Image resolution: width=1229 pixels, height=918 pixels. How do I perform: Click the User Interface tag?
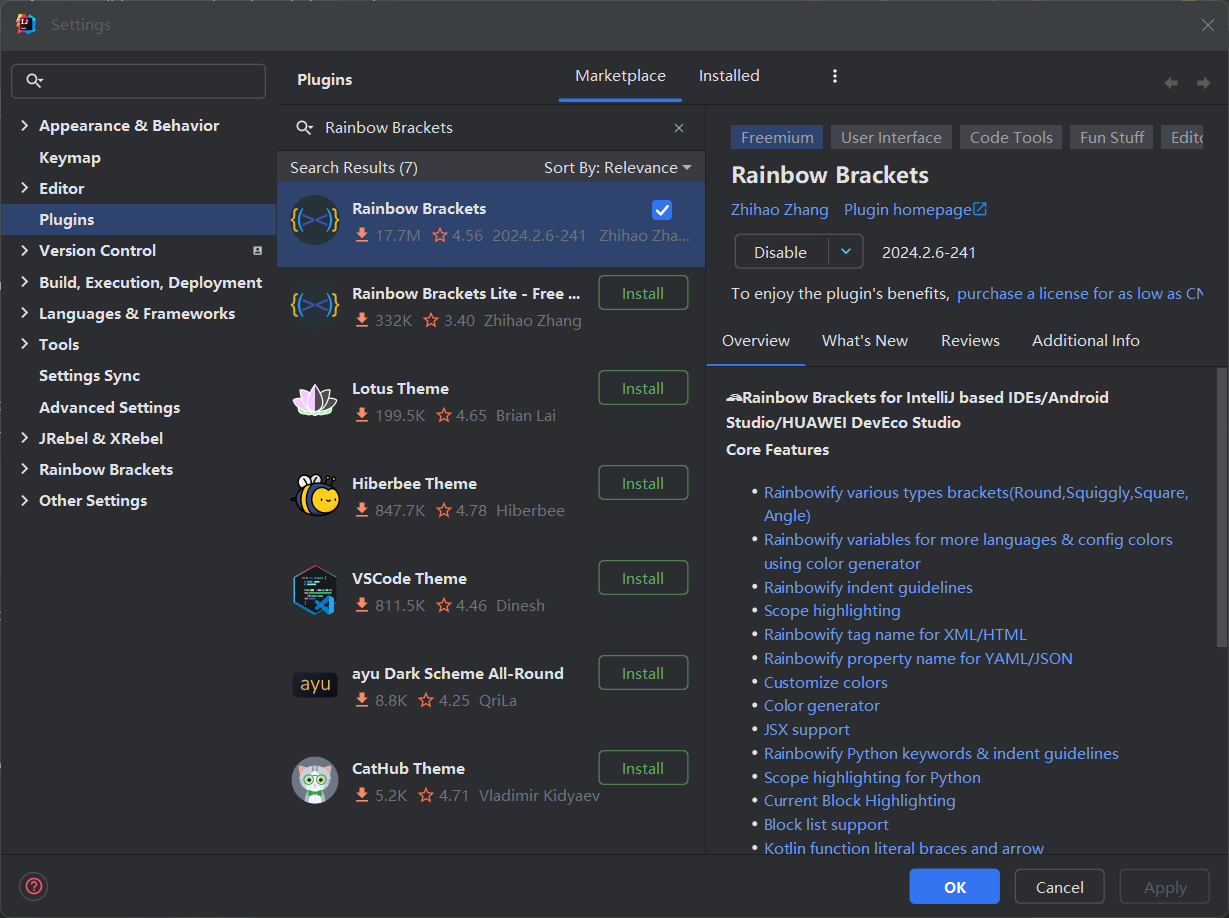[891, 138]
